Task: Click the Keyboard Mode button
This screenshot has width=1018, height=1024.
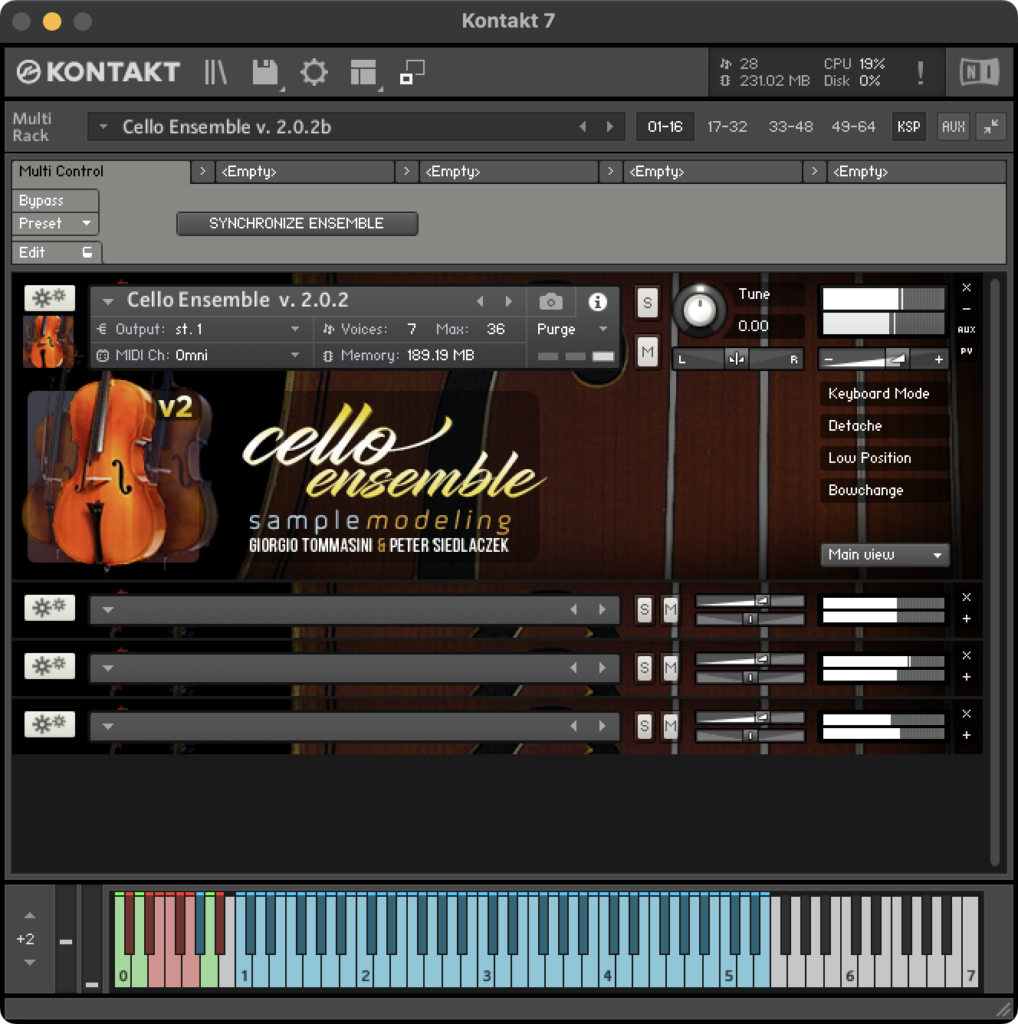Action: pos(884,394)
